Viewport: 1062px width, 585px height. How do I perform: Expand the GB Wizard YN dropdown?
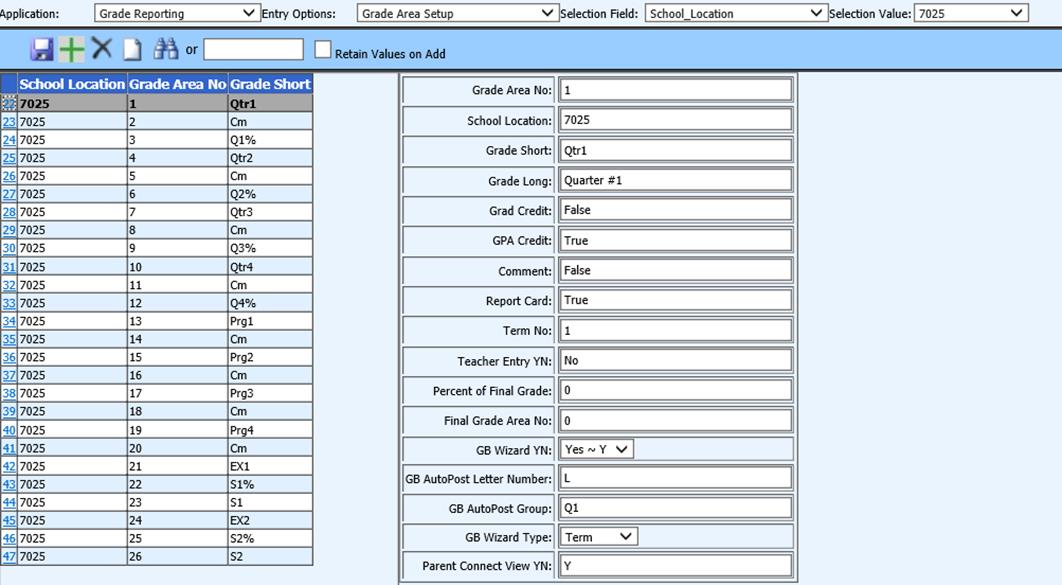coord(596,449)
